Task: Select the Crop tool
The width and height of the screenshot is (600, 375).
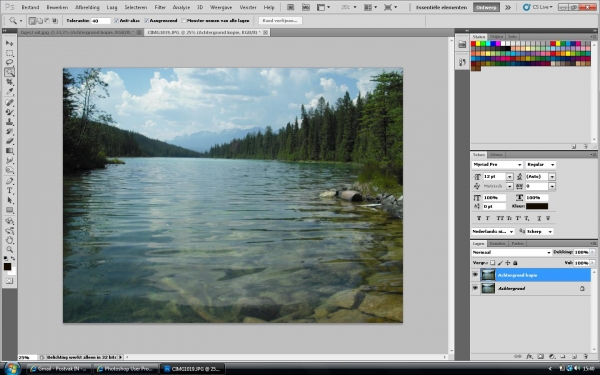Action: point(10,82)
